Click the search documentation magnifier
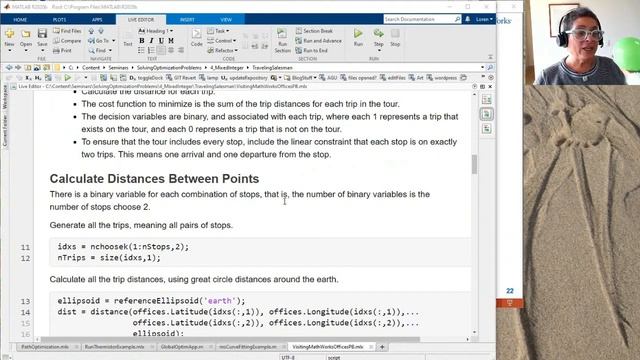The image size is (640, 360). 457,19
